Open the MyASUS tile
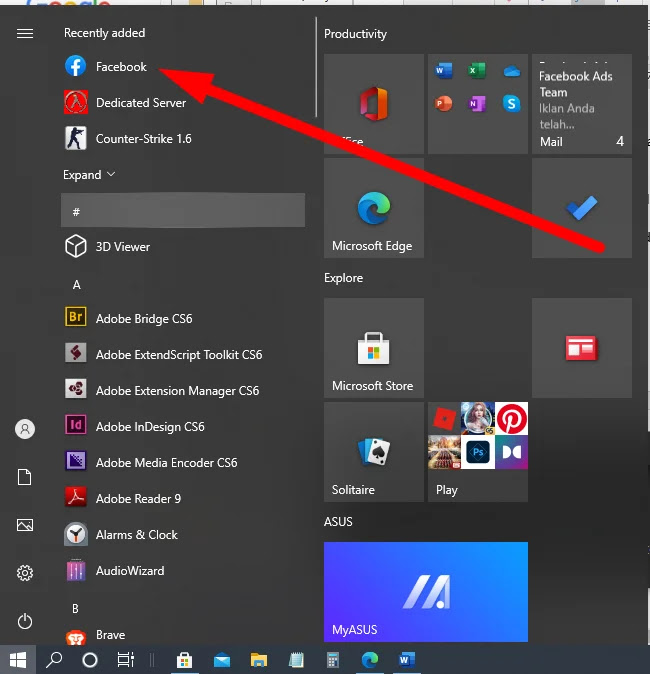The width and height of the screenshot is (650, 674). pyautogui.click(x=426, y=592)
